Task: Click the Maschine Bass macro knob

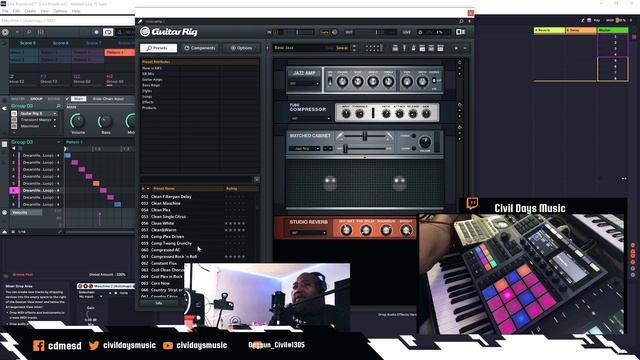Action: 105,121
